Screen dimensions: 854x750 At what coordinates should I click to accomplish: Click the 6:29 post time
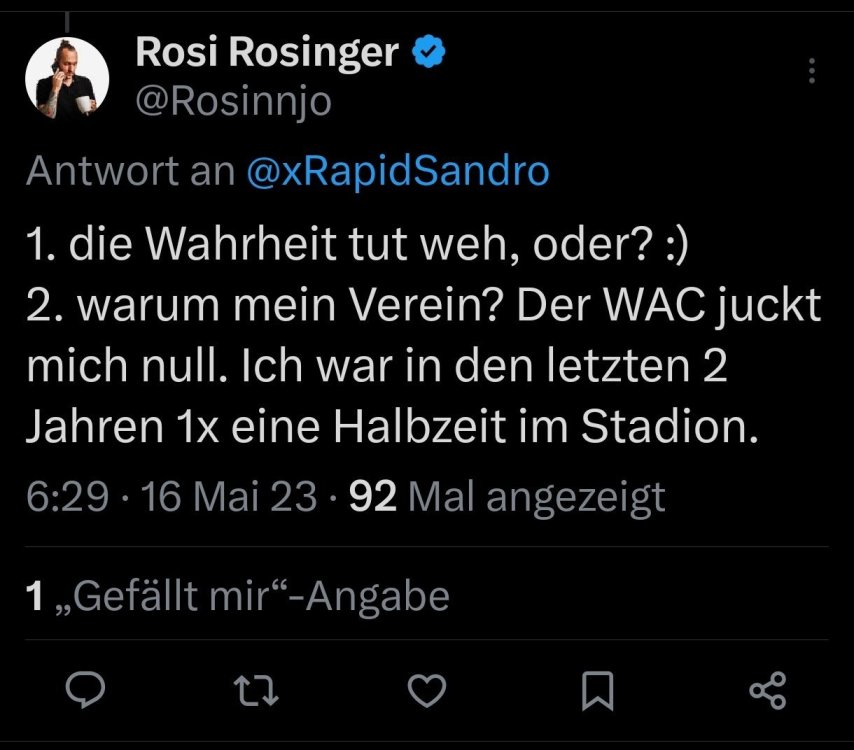(x=67, y=495)
